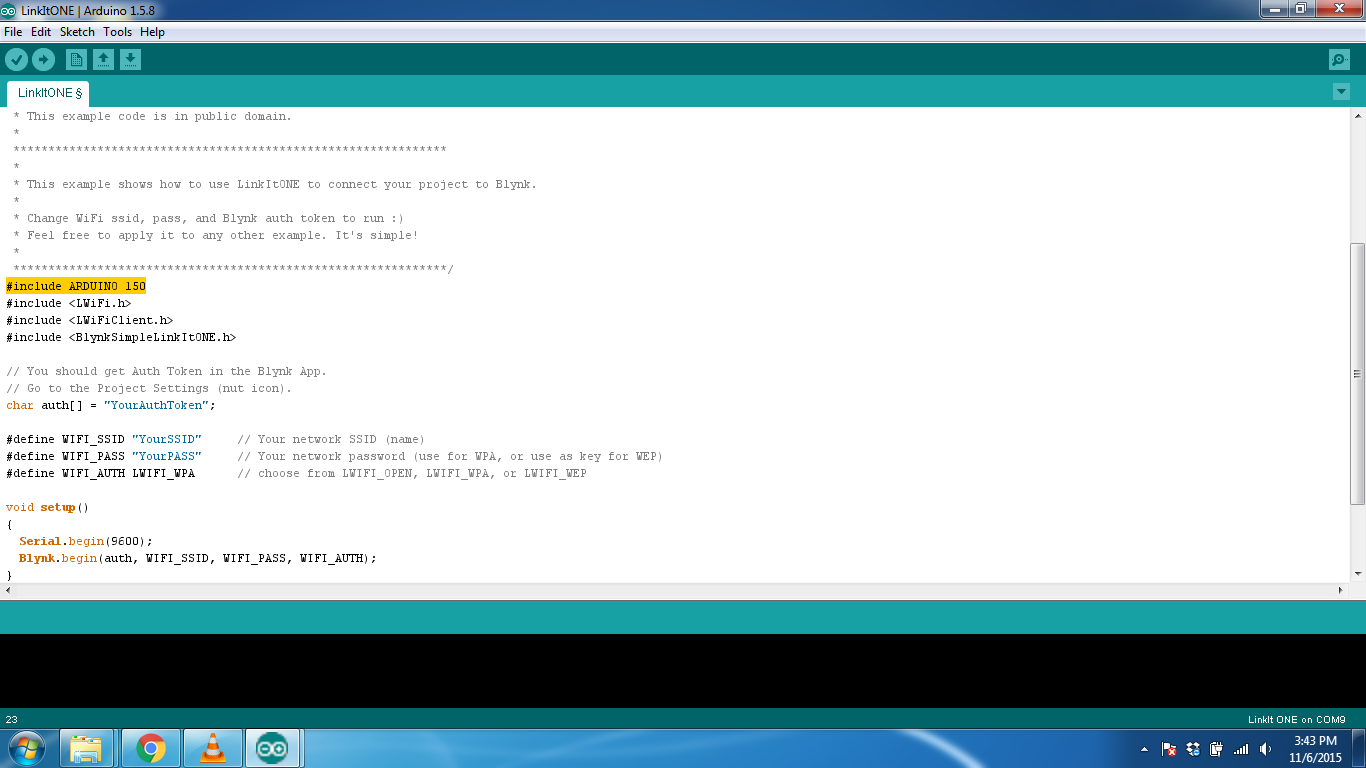Click the Action Center flag tray icon
The height and width of the screenshot is (768, 1366).
(1168, 749)
